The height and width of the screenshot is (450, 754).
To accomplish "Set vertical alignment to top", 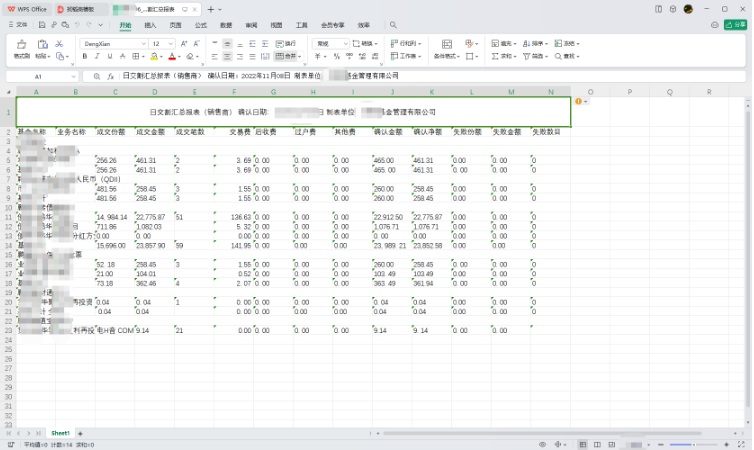I will point(214,44).
